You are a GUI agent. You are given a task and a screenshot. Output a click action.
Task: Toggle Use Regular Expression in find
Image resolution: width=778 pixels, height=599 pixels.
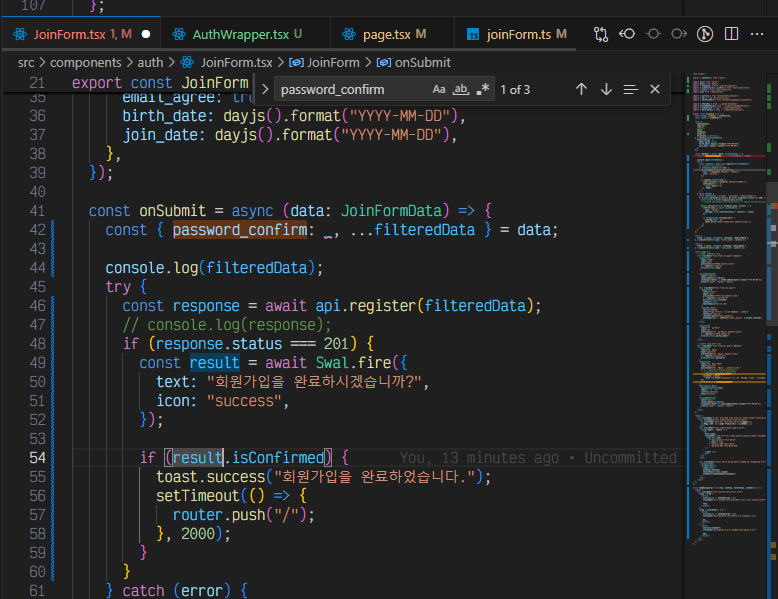[482, 89]
